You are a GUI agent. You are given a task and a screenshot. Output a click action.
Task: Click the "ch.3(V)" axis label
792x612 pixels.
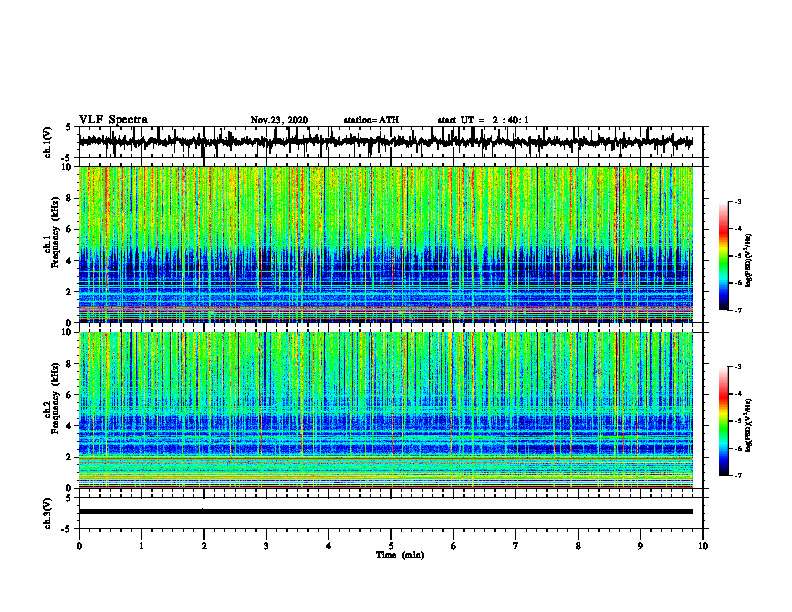48,514
